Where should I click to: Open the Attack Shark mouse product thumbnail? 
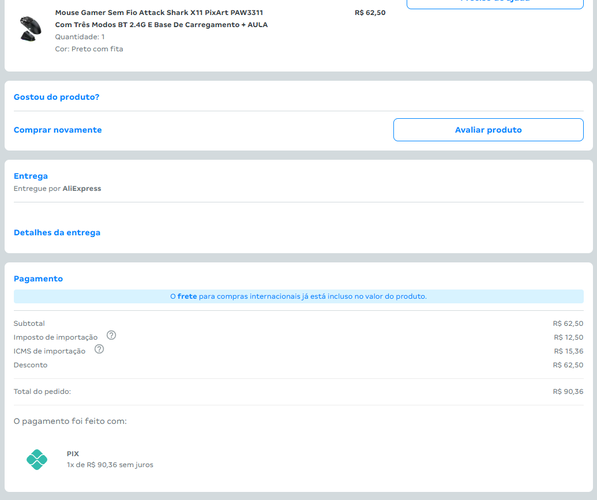(x=31, y=29)
